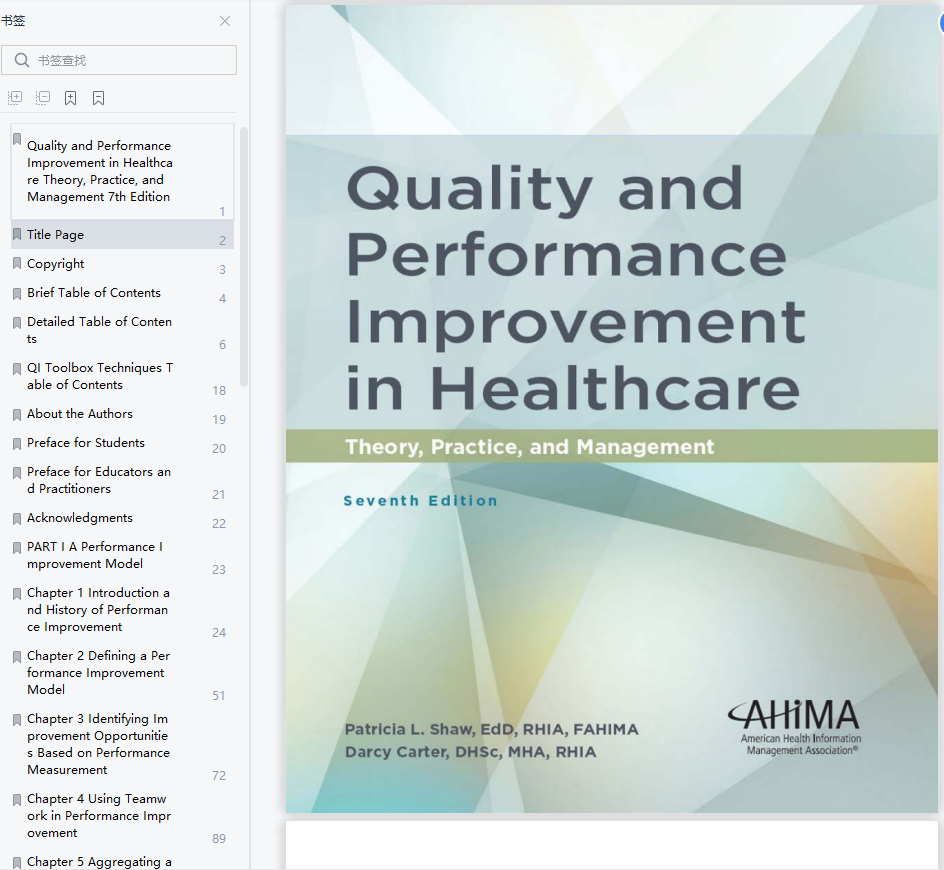Close the bookmarks panel
Viewport: 944px width, 870px height.
point(225,21)
